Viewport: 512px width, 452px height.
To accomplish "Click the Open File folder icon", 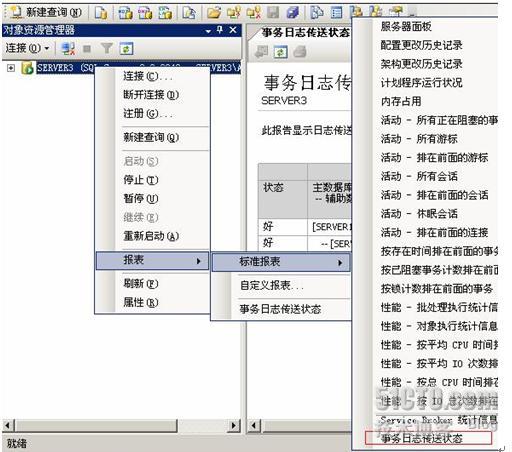I will (x=214, y=13).
